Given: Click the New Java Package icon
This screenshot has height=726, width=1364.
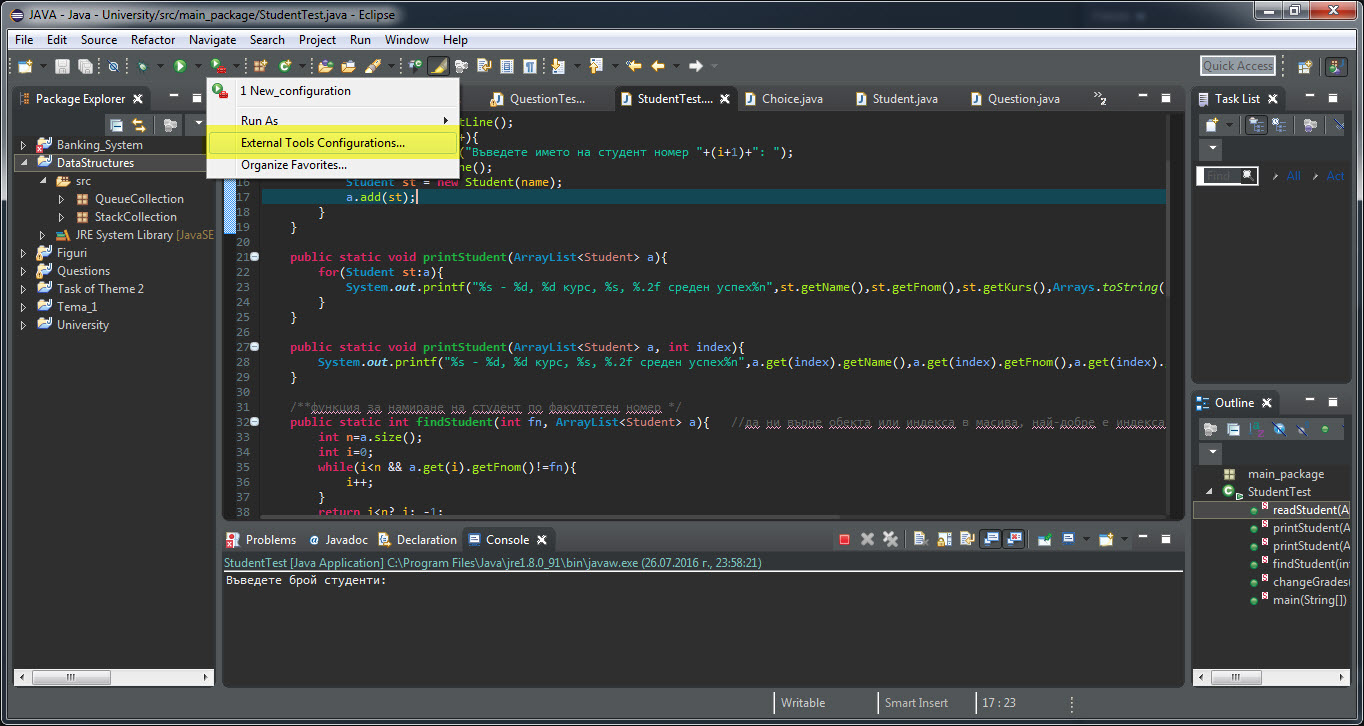Looking at the screenshot, I should click(260, 66).
